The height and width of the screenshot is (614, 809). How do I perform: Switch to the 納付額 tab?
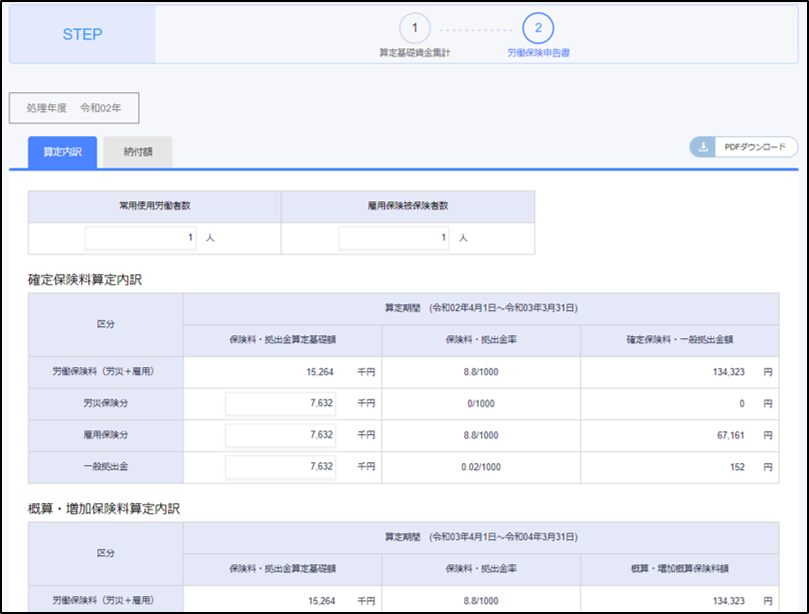point(138,153)
